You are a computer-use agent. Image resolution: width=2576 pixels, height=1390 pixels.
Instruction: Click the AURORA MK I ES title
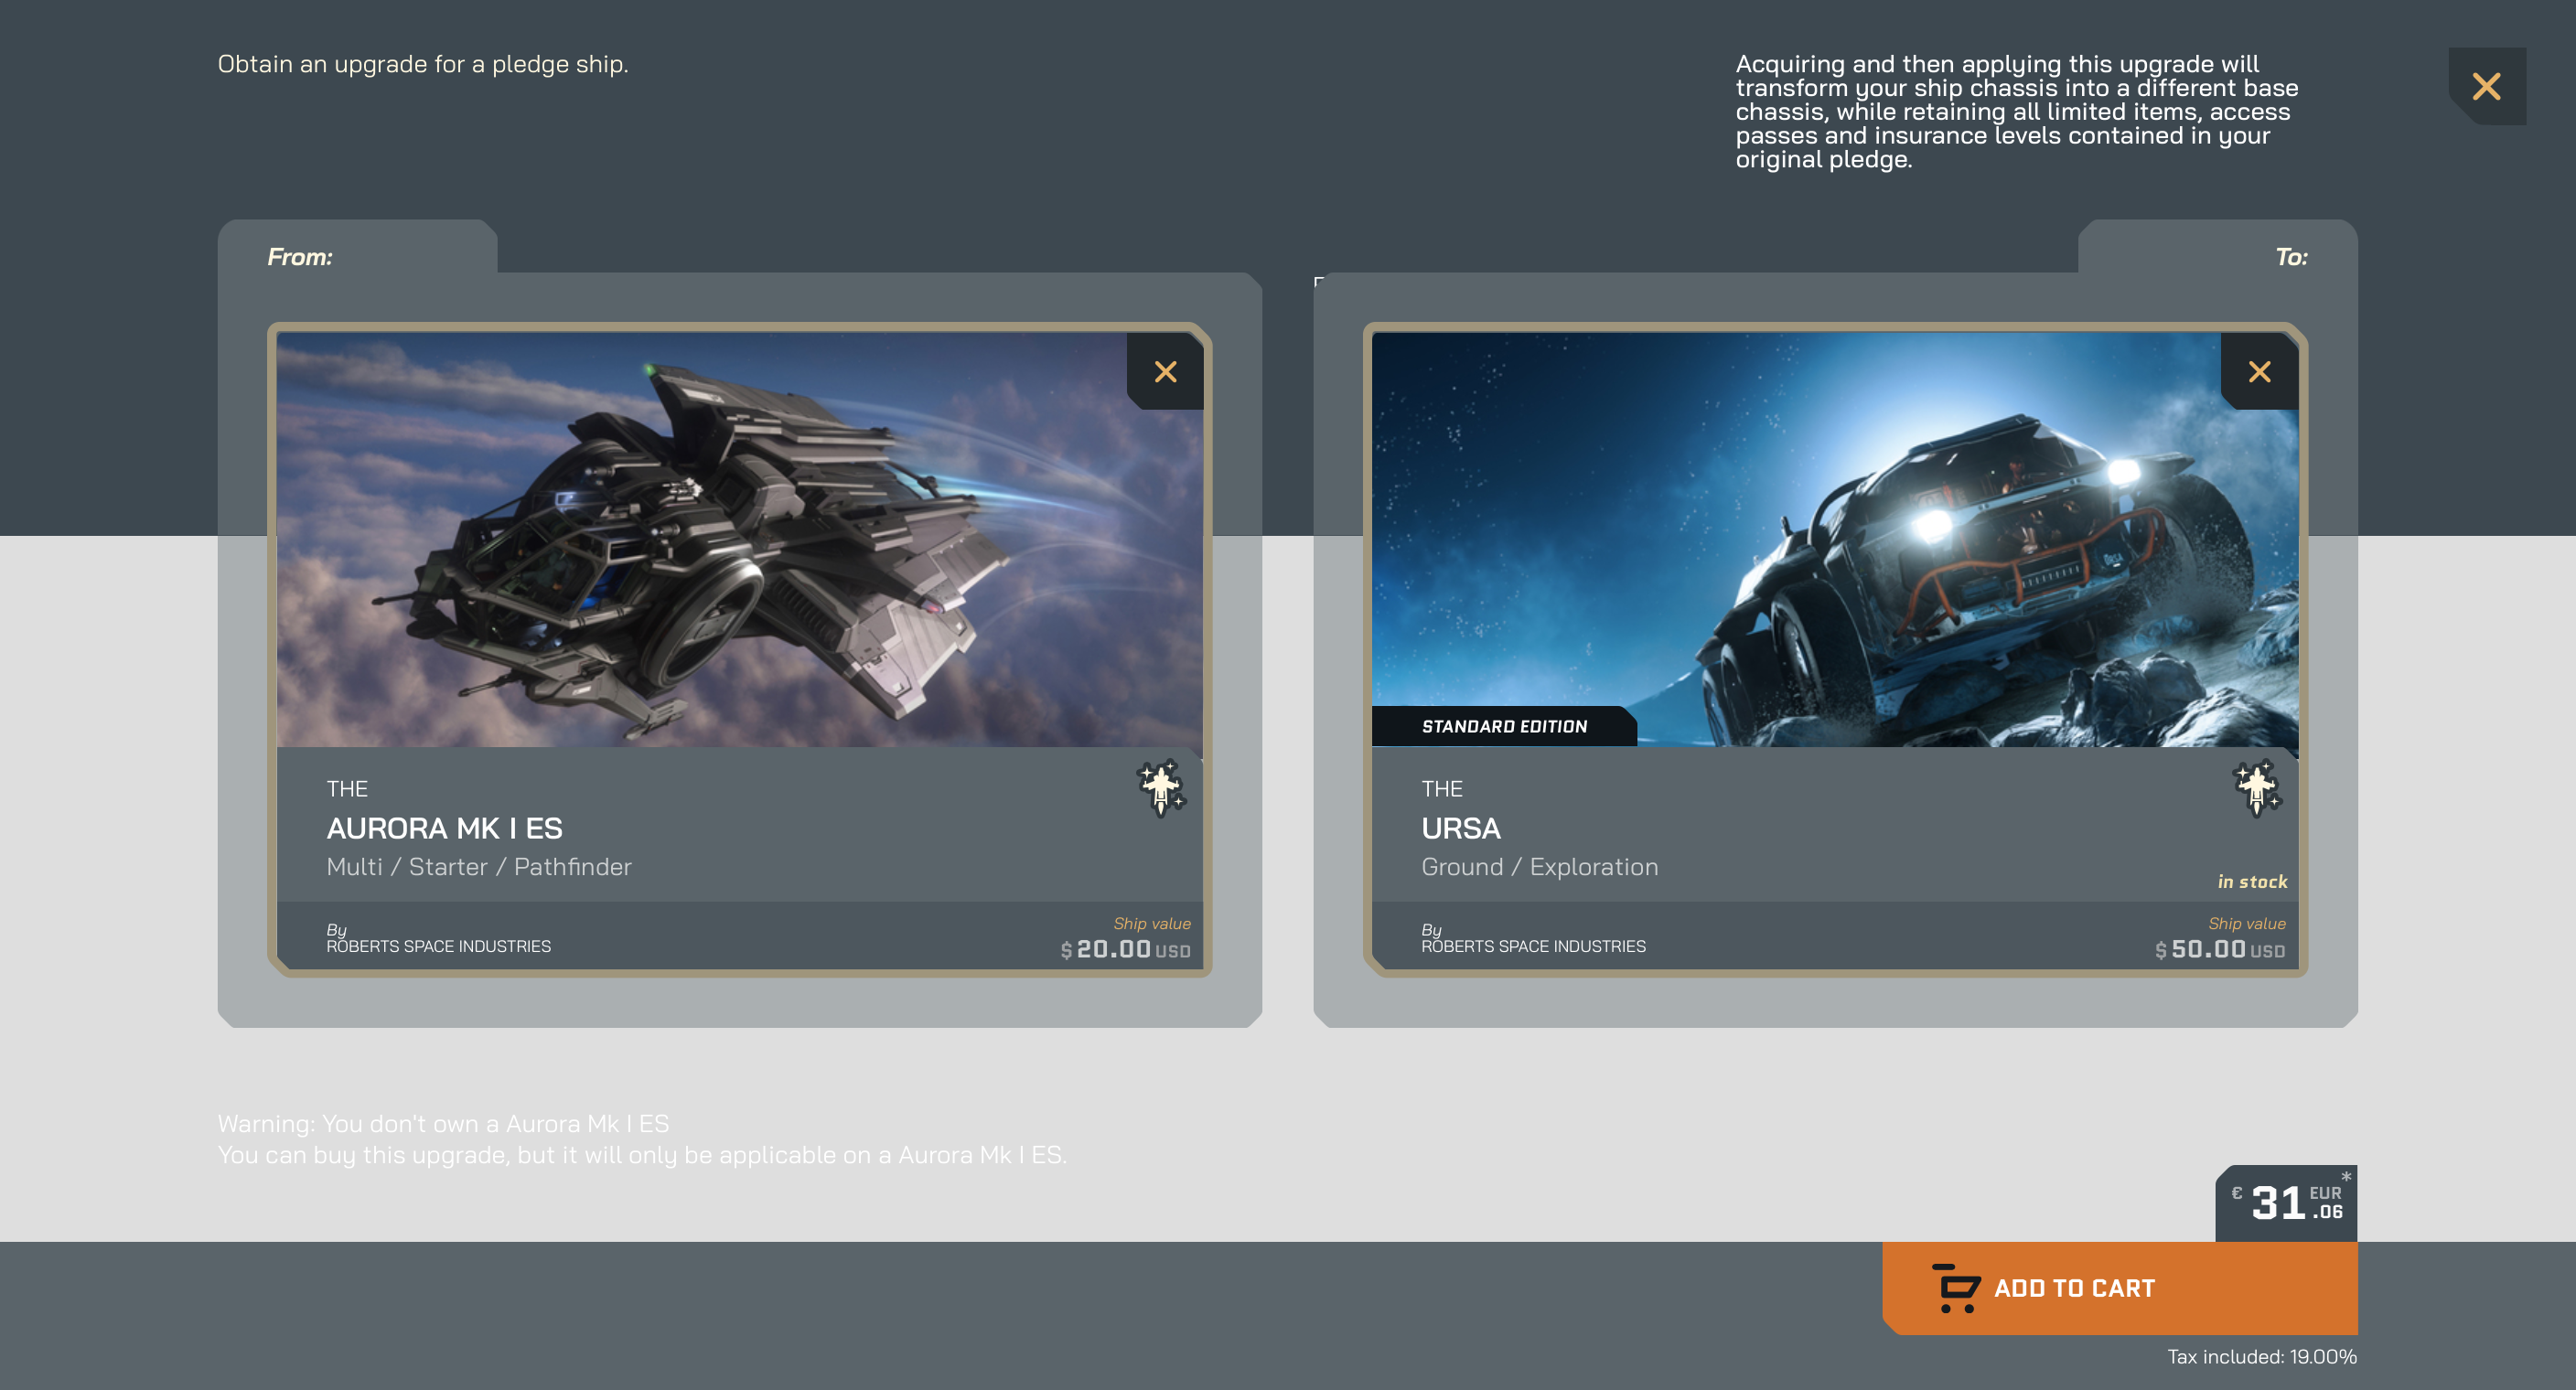pyautogui.click(x=444, y=828)
